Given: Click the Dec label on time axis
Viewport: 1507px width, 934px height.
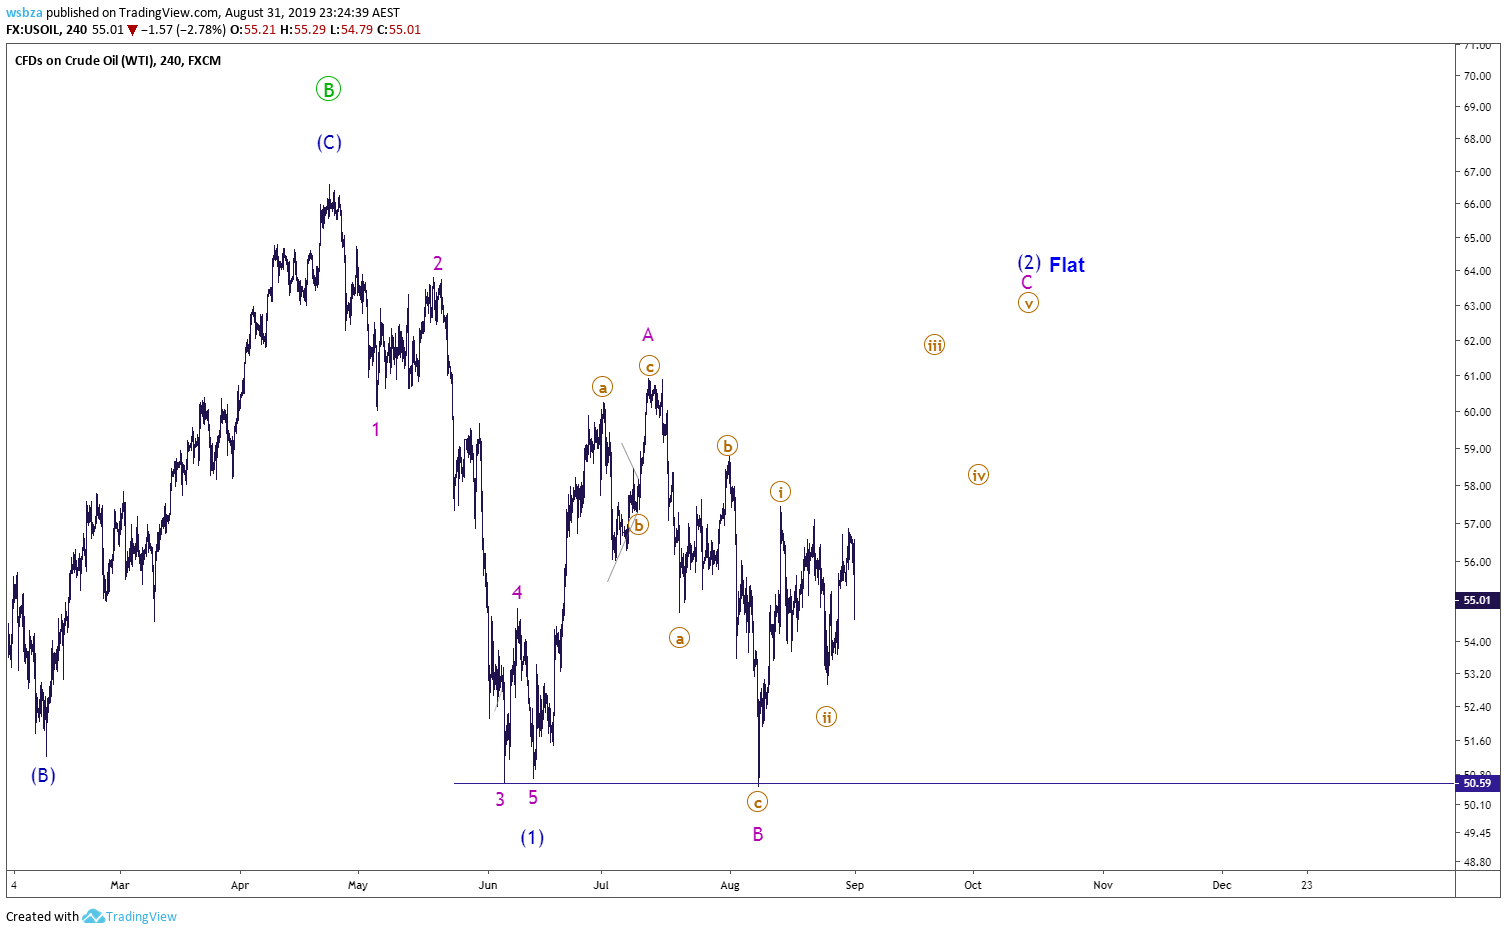Looking at the screenshot, I should pyautogui.click(x=1222, y=885).
